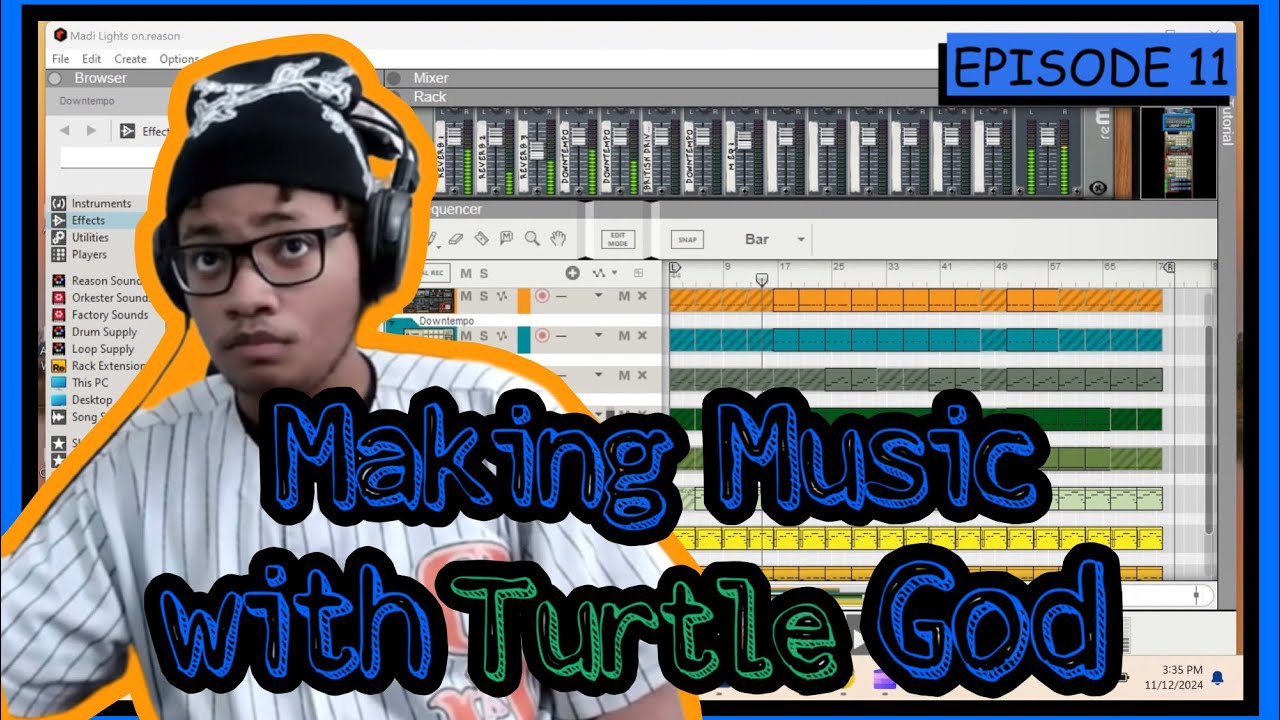Enable record on the orange track

click(x=543, y=296)
